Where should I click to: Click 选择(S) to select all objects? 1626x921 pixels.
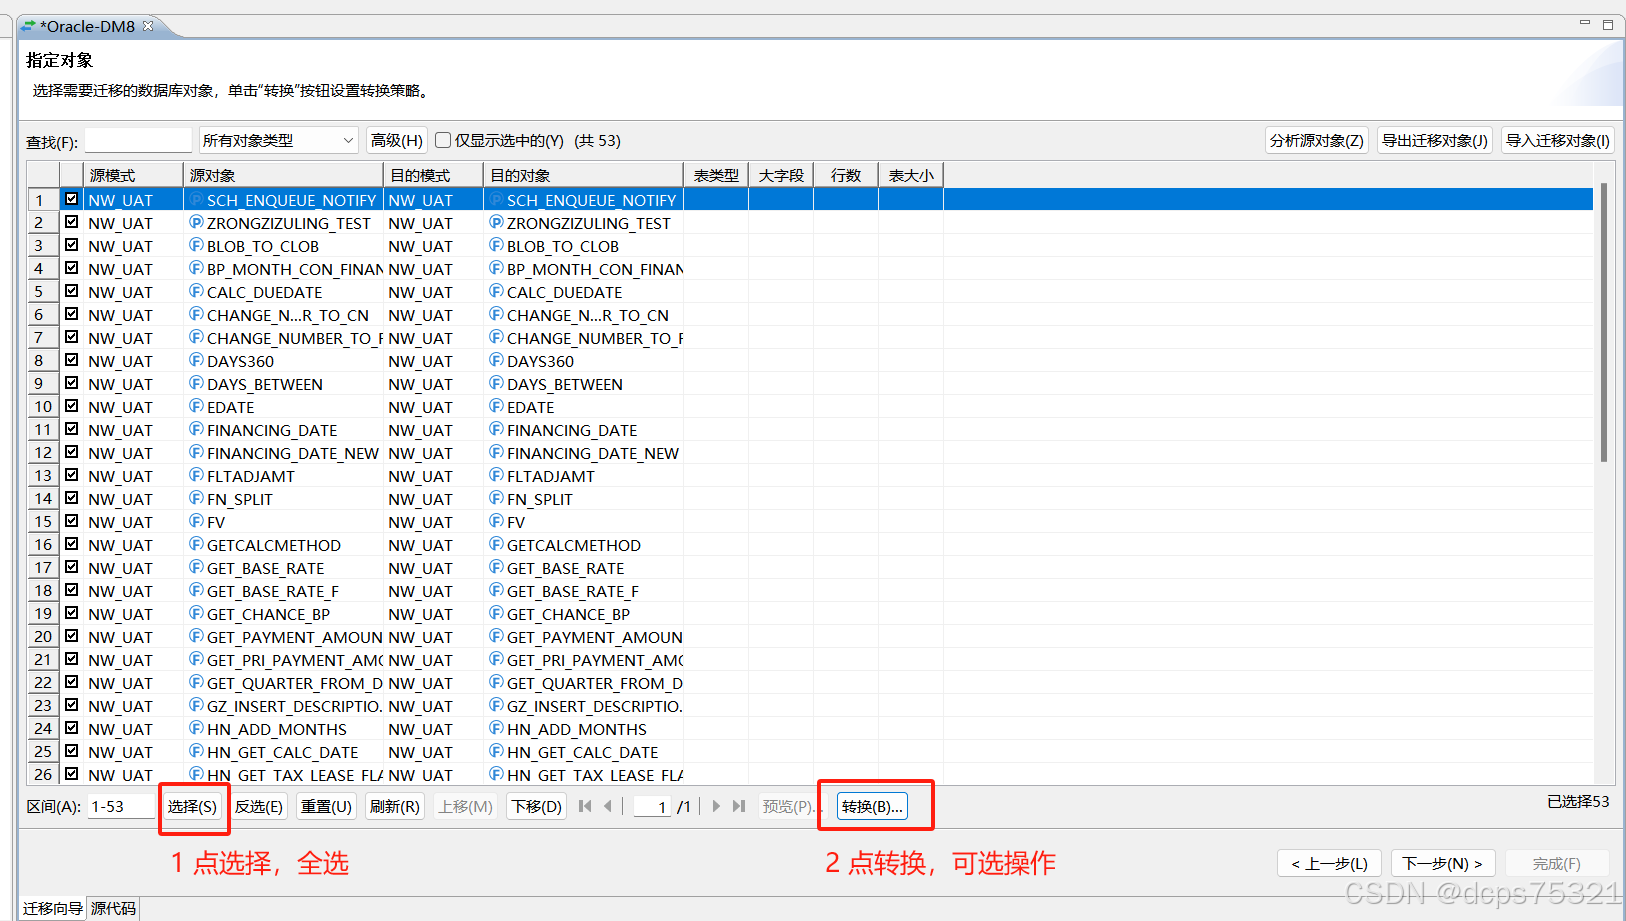(x=193, y=806)
